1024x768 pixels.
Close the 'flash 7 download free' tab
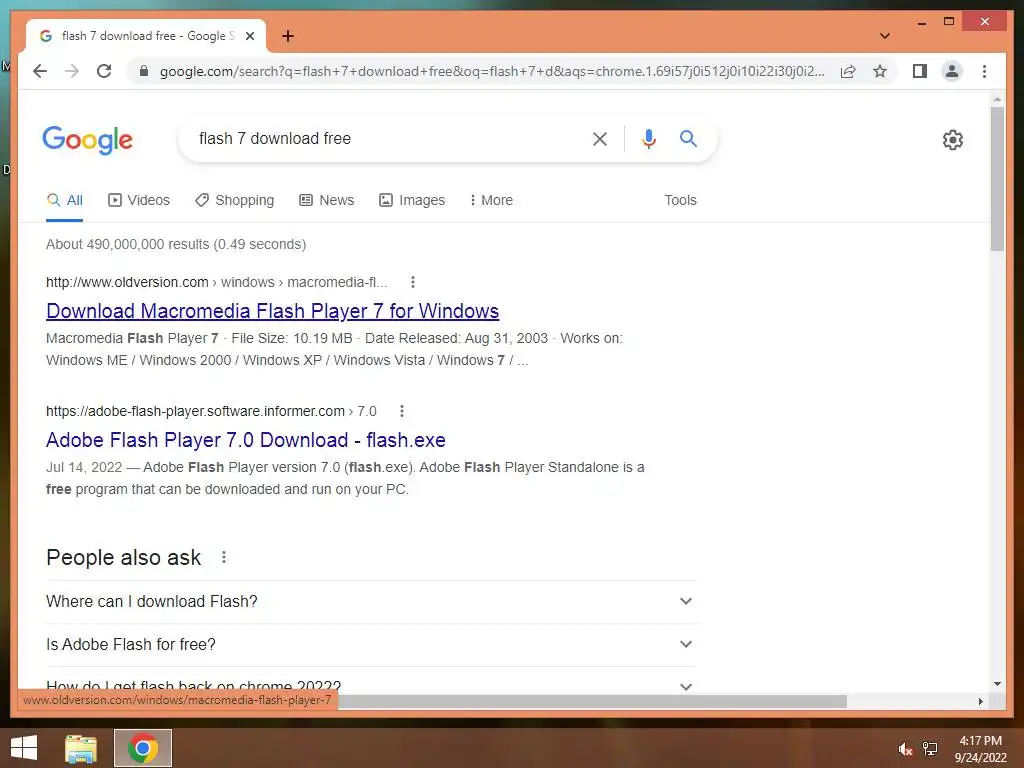(249, 36)
